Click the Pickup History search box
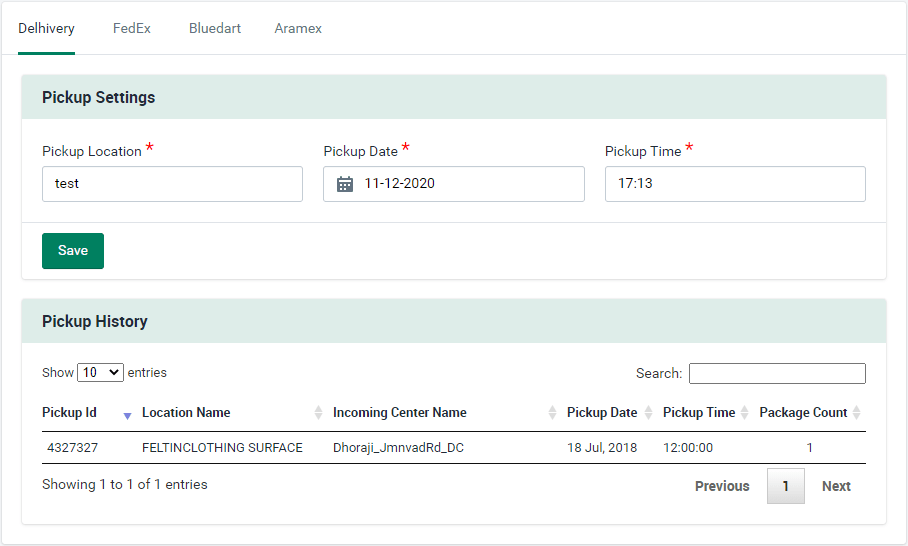Viewport: 908px width, 546px height. coord(777,373)
